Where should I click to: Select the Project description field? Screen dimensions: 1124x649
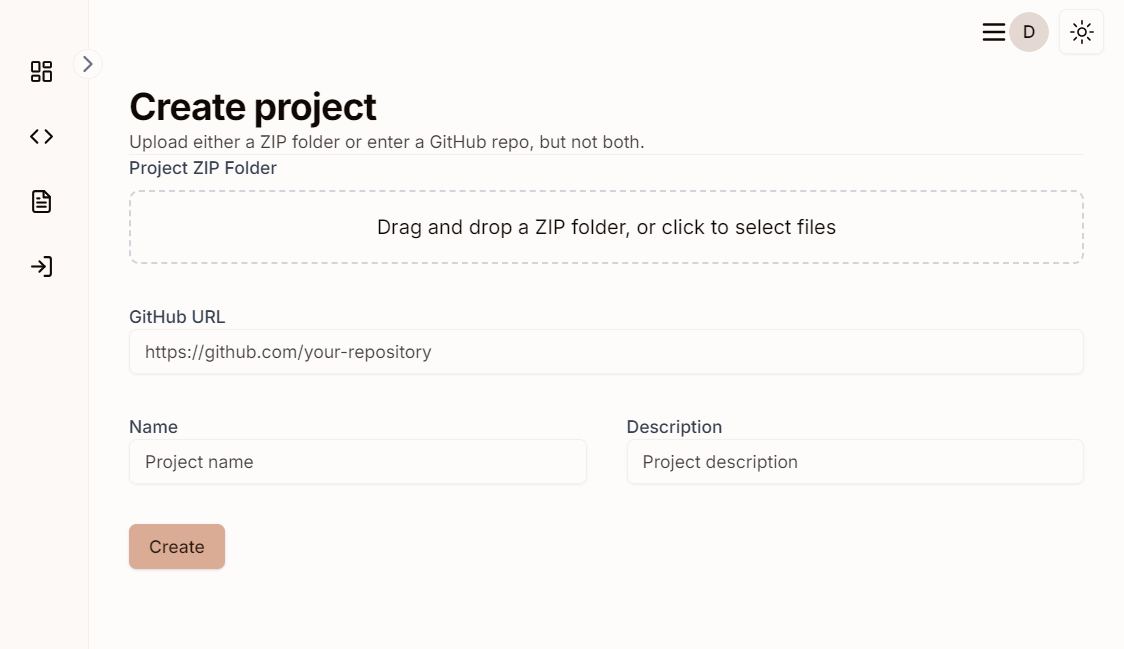coord(854,462)
